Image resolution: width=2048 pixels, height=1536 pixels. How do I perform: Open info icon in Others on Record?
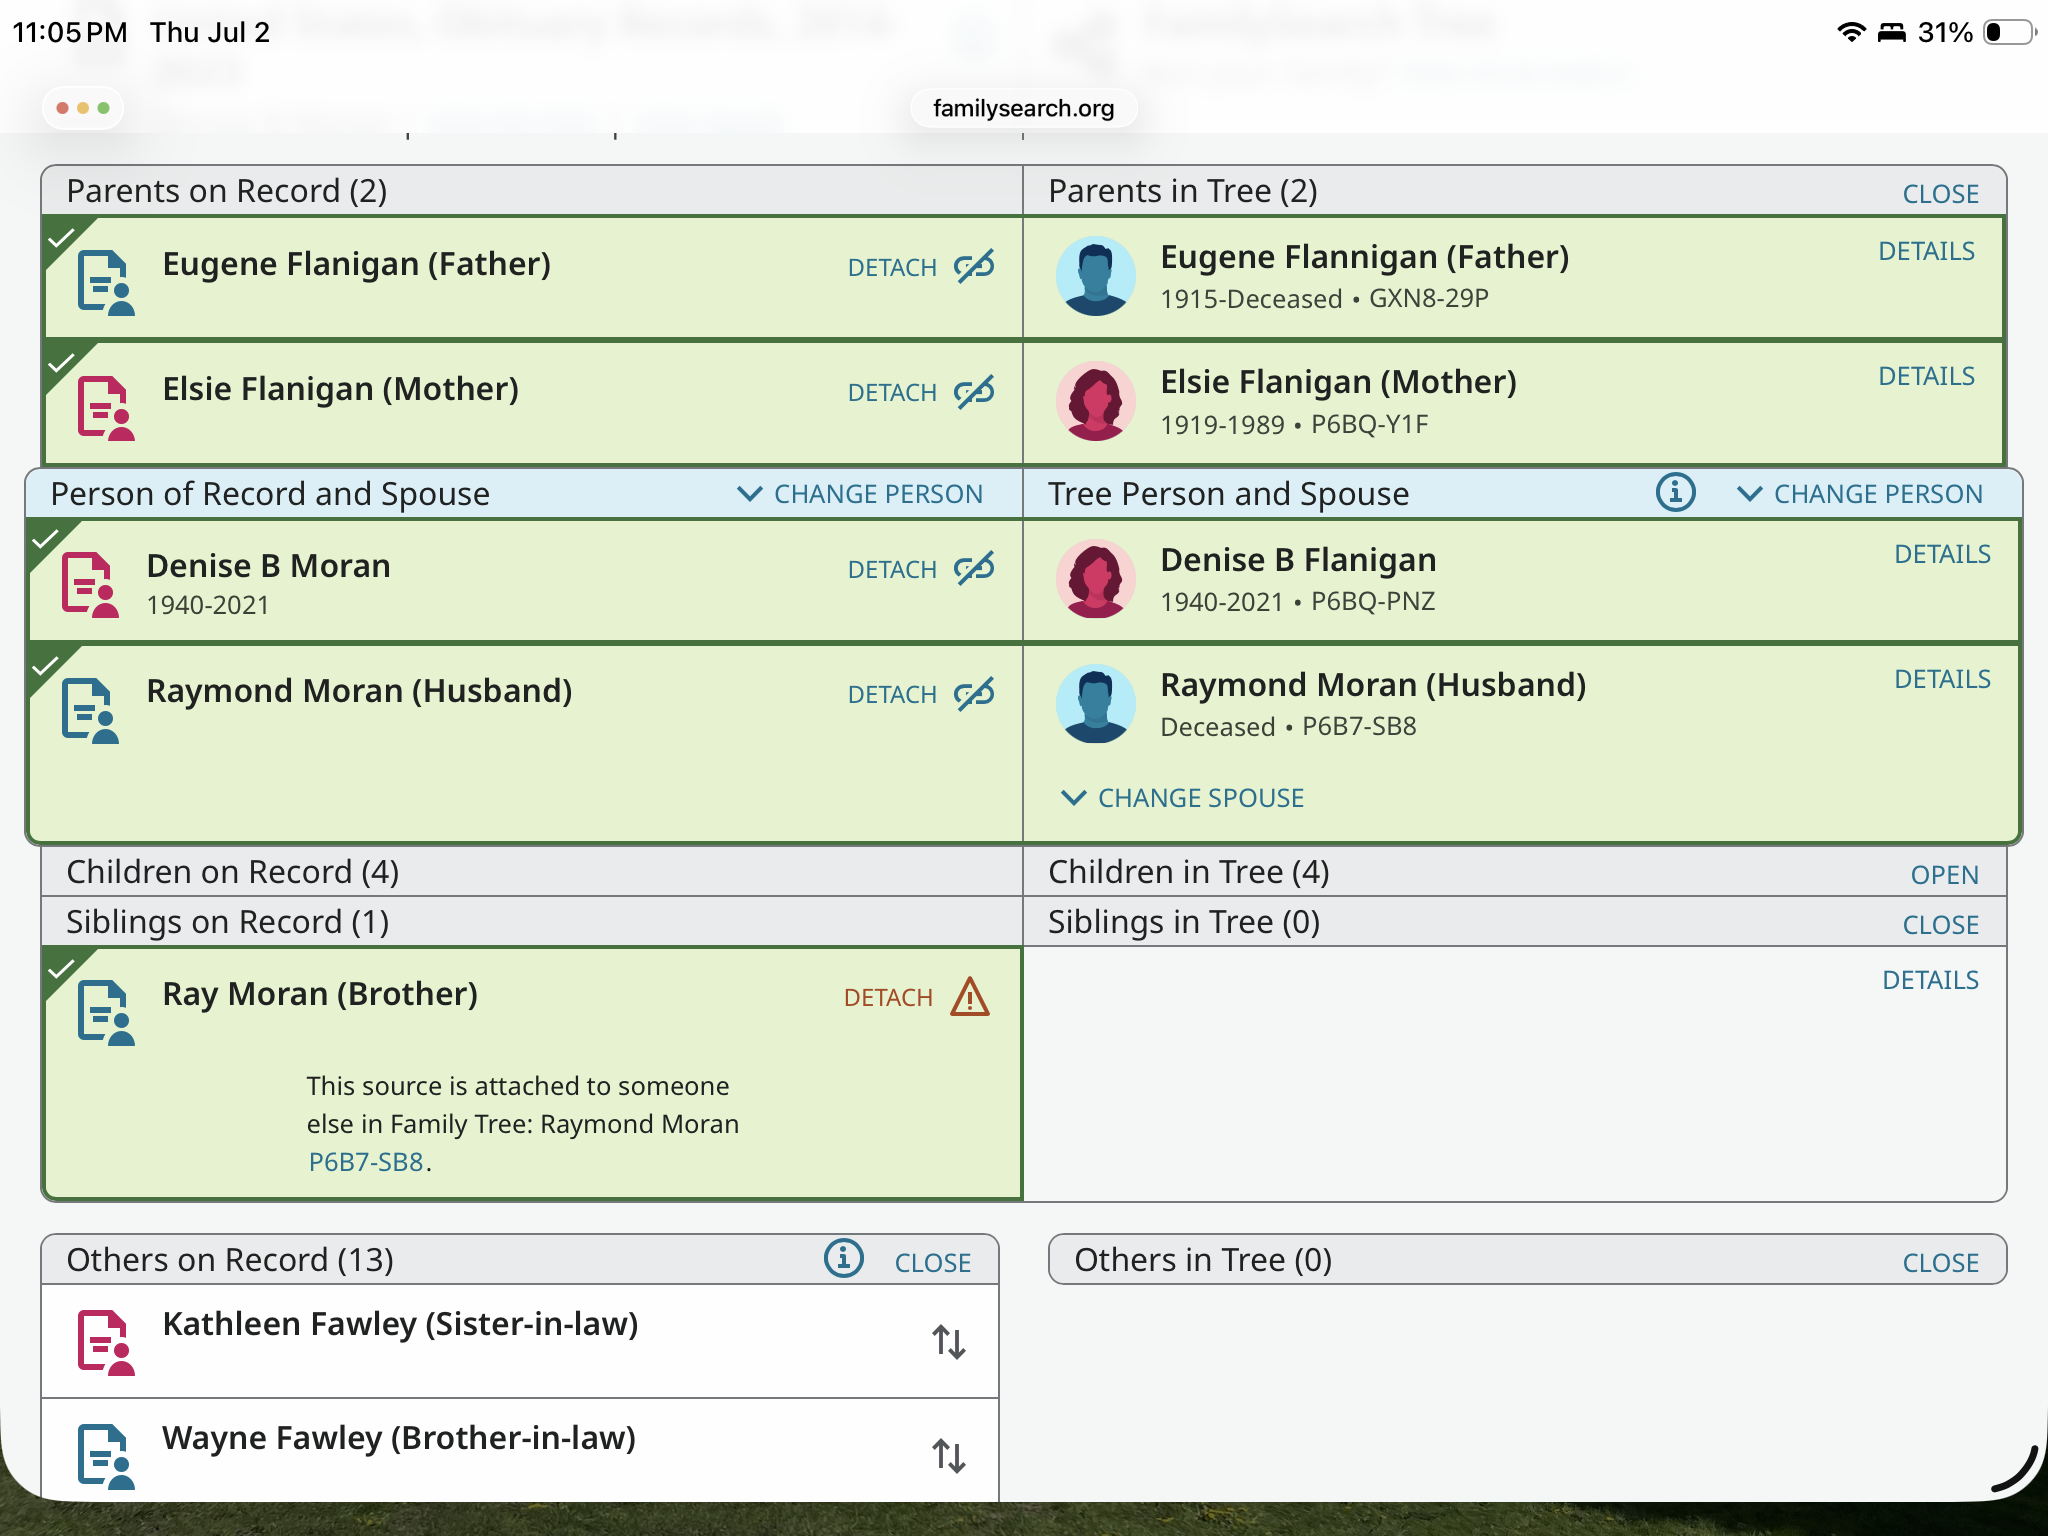(843, 1258)
